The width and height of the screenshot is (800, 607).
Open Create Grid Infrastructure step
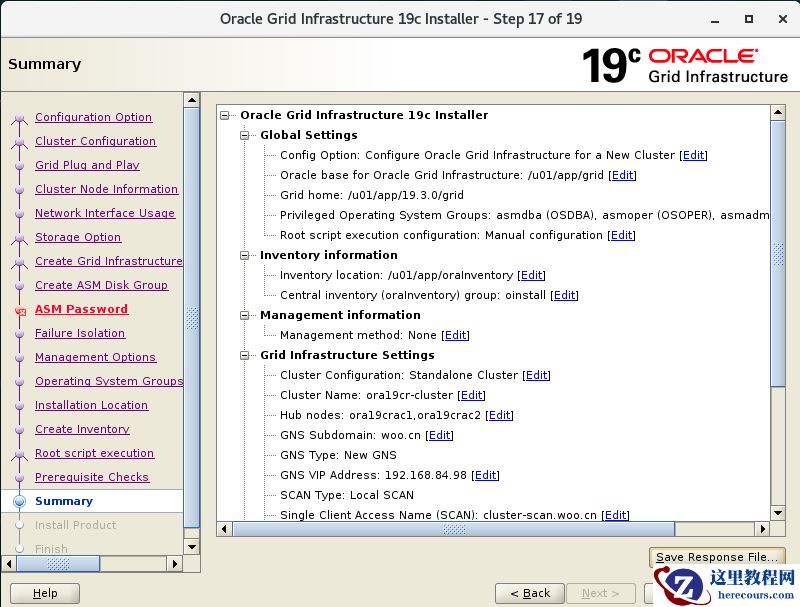[109, 261]
